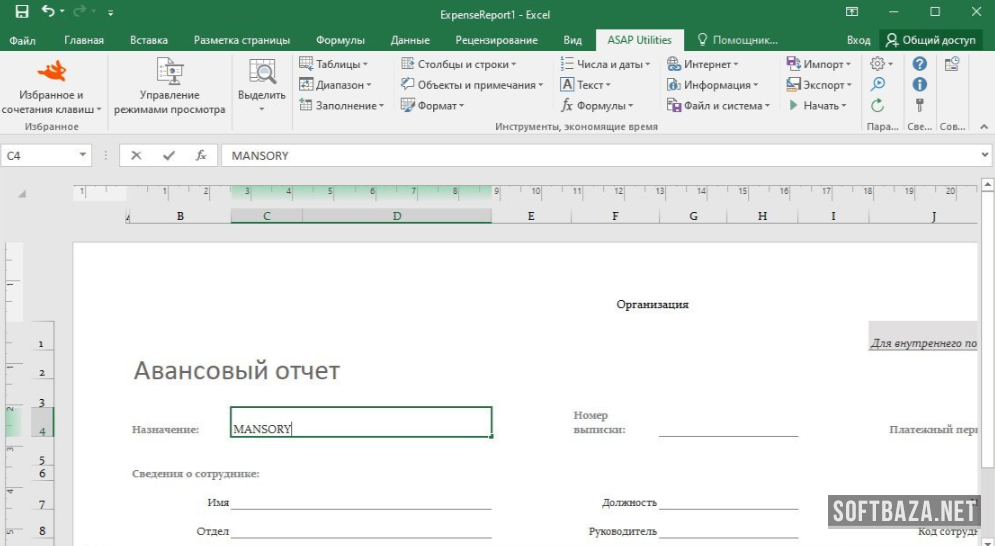This screenshot has height=546, width=995.
Task: Click the Save icon in quick access toolbar
Action: tap(21, 12)
